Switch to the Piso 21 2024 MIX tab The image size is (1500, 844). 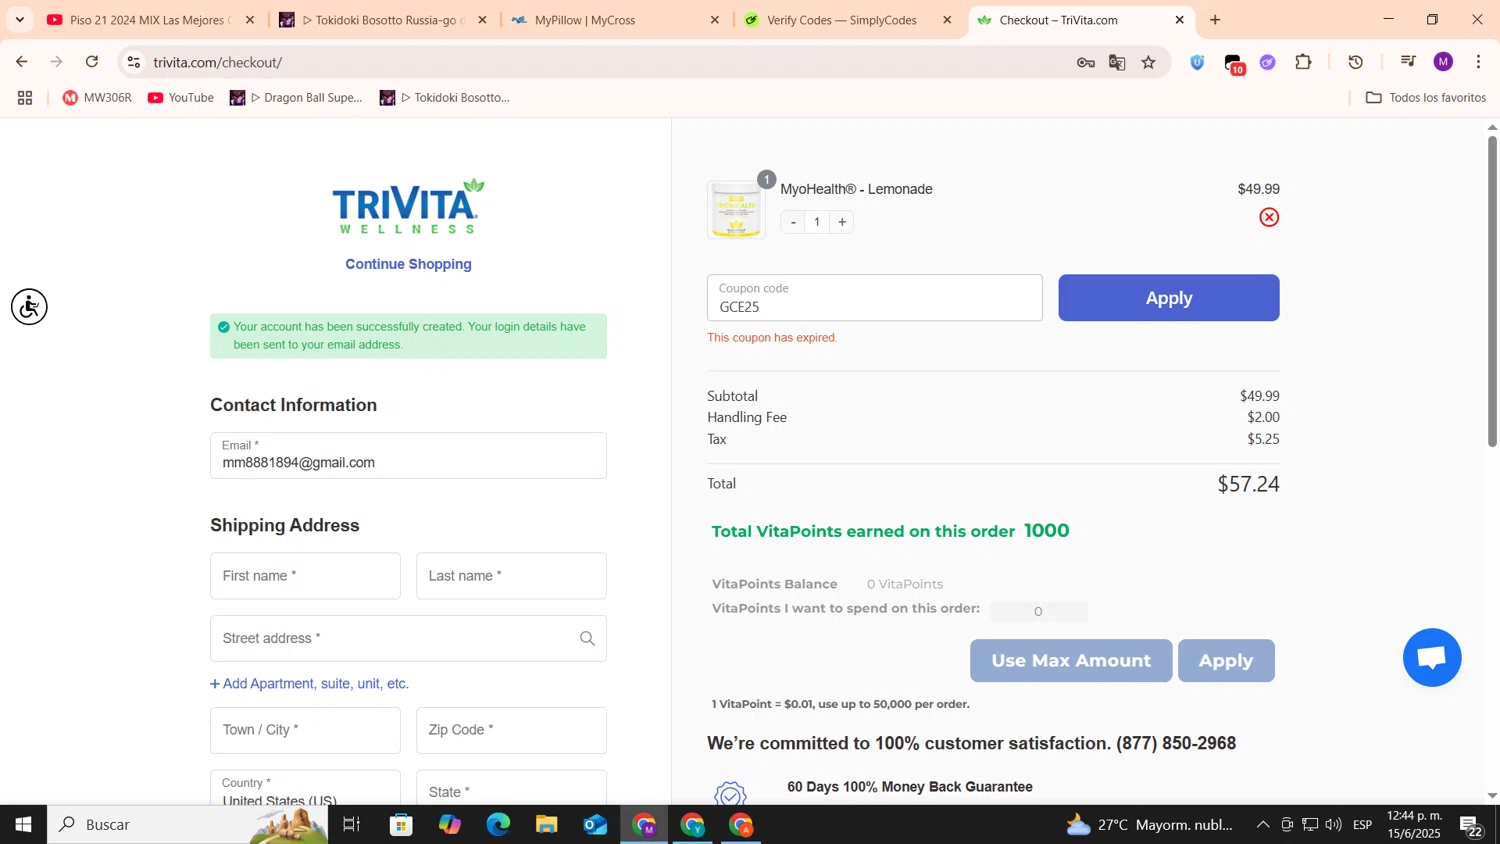coord(148,20)
